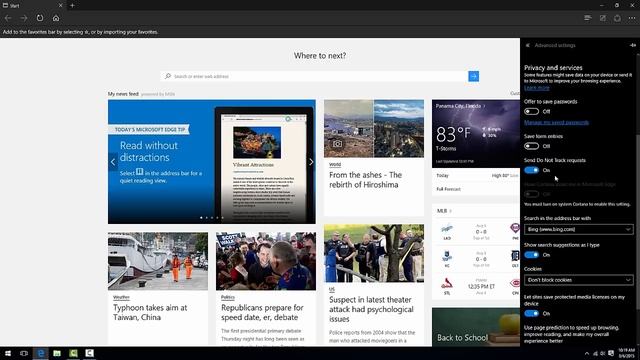Click the search go arrow button
Image resolution: width=640 pixels, height=360 pixels.
pyautogui.click(x=473, y=76)
